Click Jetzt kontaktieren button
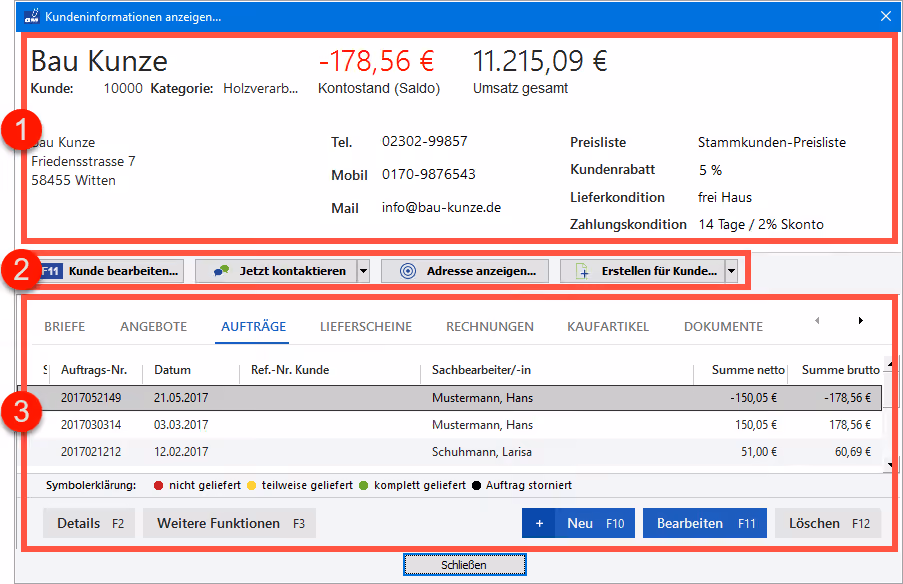This screenshot has height=584, width=903. tap(276, 271)
